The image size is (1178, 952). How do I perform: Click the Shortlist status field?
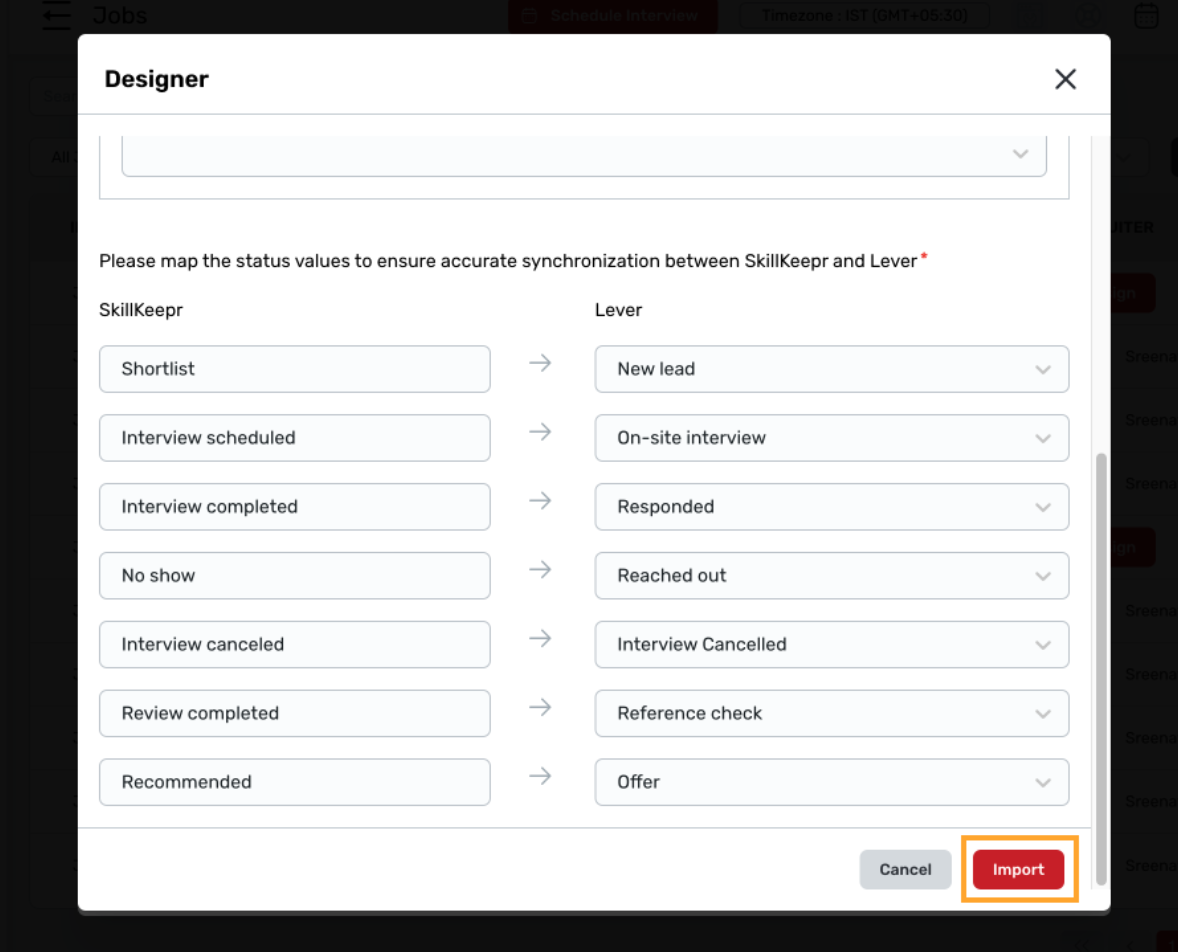[294, 369]
